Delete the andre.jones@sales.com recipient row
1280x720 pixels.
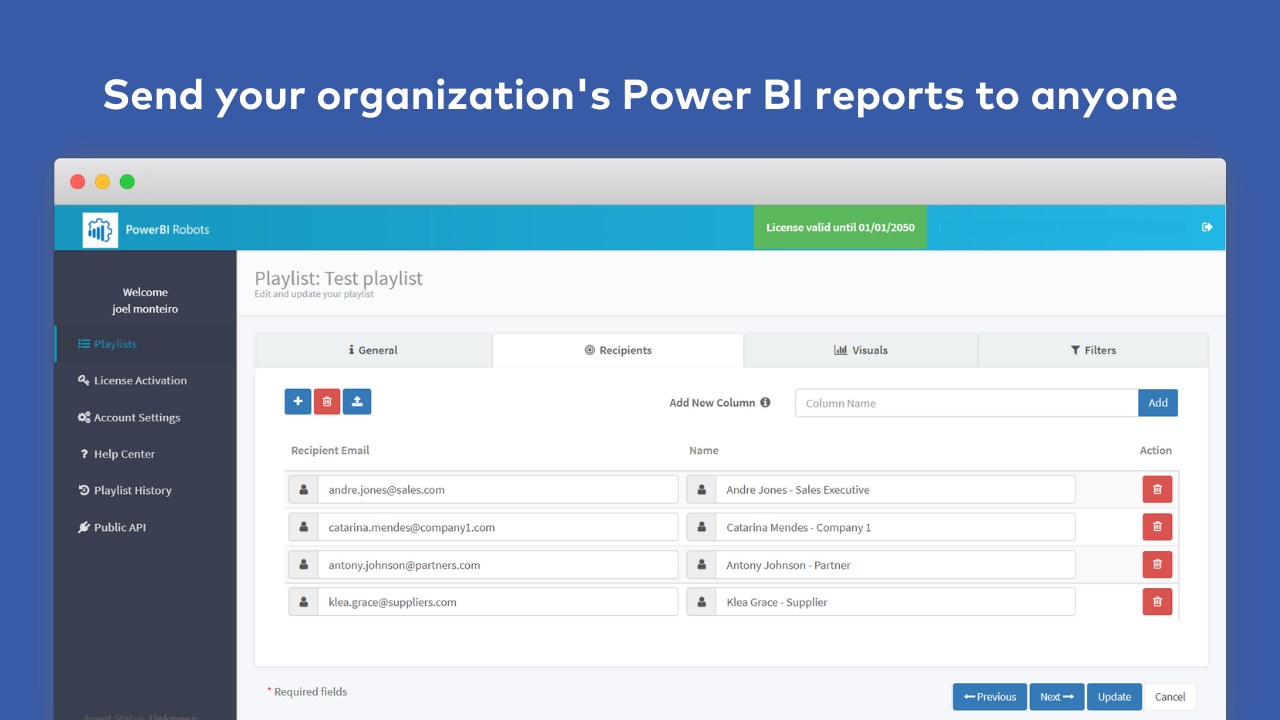(1157, 490)
